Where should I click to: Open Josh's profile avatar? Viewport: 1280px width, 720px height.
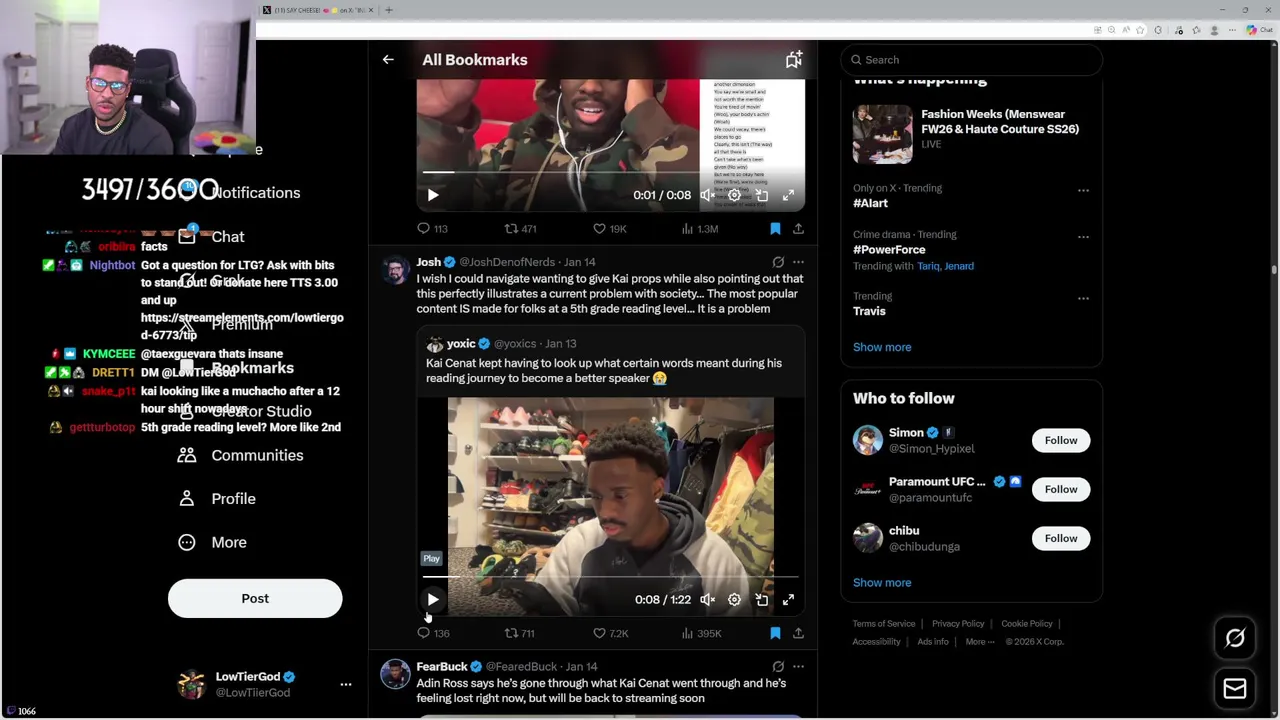[x=396, y=271]
